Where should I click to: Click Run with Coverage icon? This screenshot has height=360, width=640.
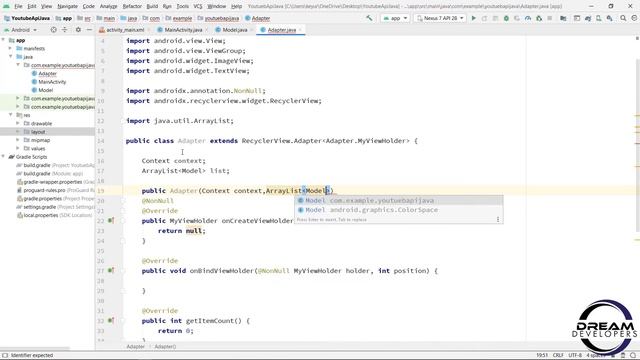[x=517, y=18]
